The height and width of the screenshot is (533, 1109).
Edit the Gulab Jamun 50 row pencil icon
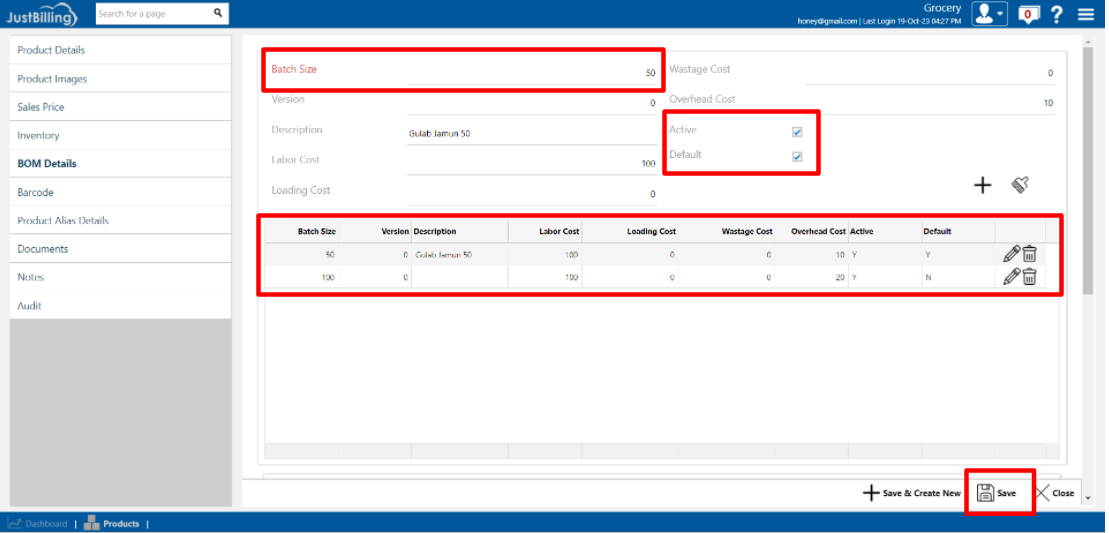[x=1011, y=255]
